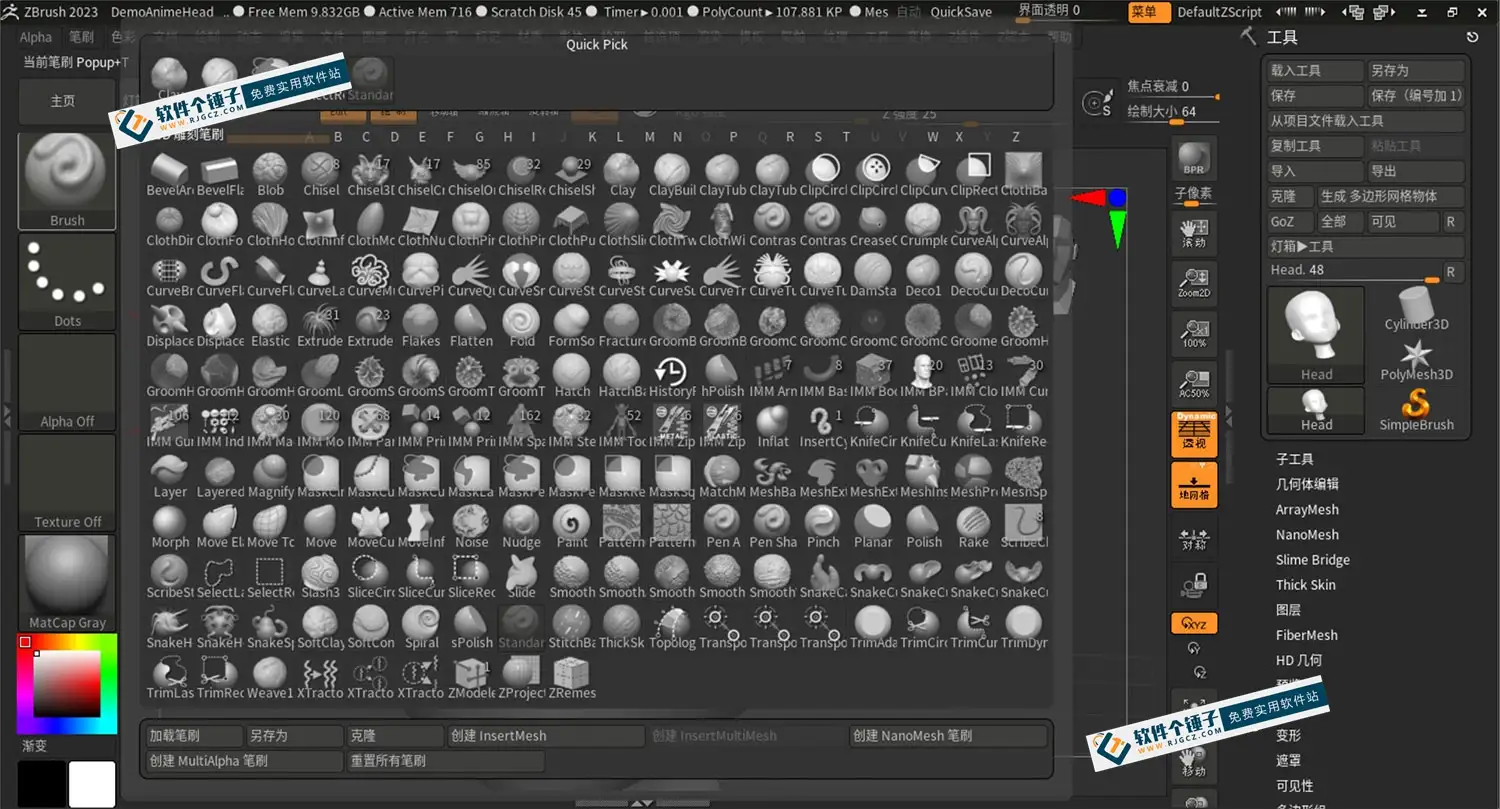
Task: Open the Alpha menu
Action: (36, 37)
